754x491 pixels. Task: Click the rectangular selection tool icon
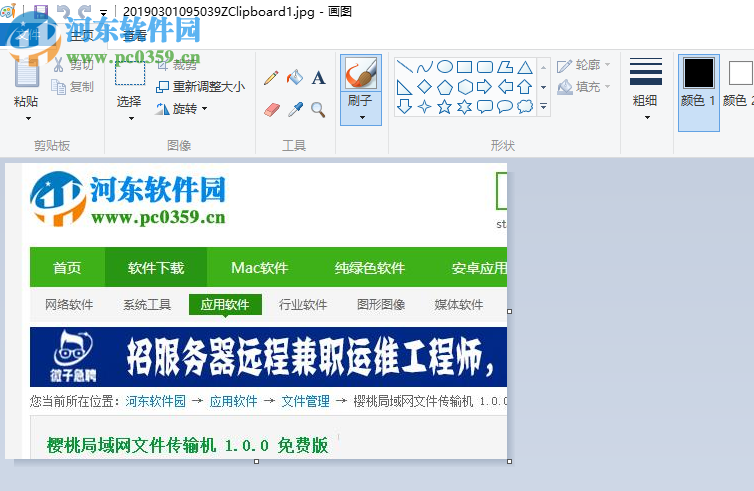[130, 74]
